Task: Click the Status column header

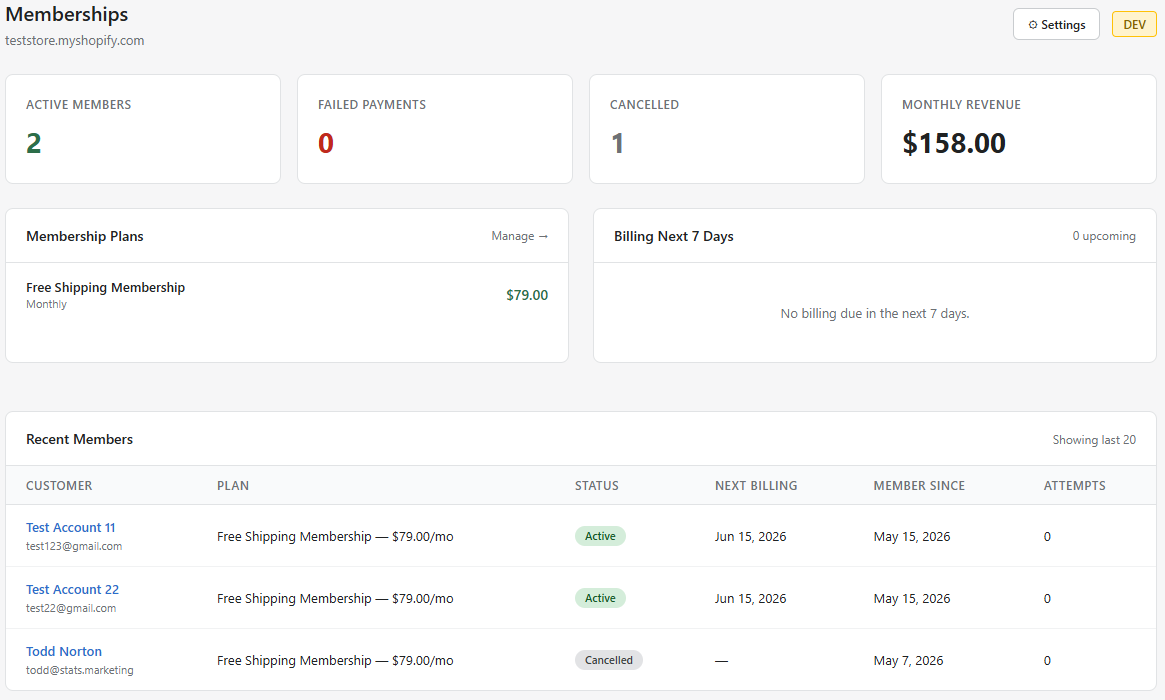Action: (597, 485)
